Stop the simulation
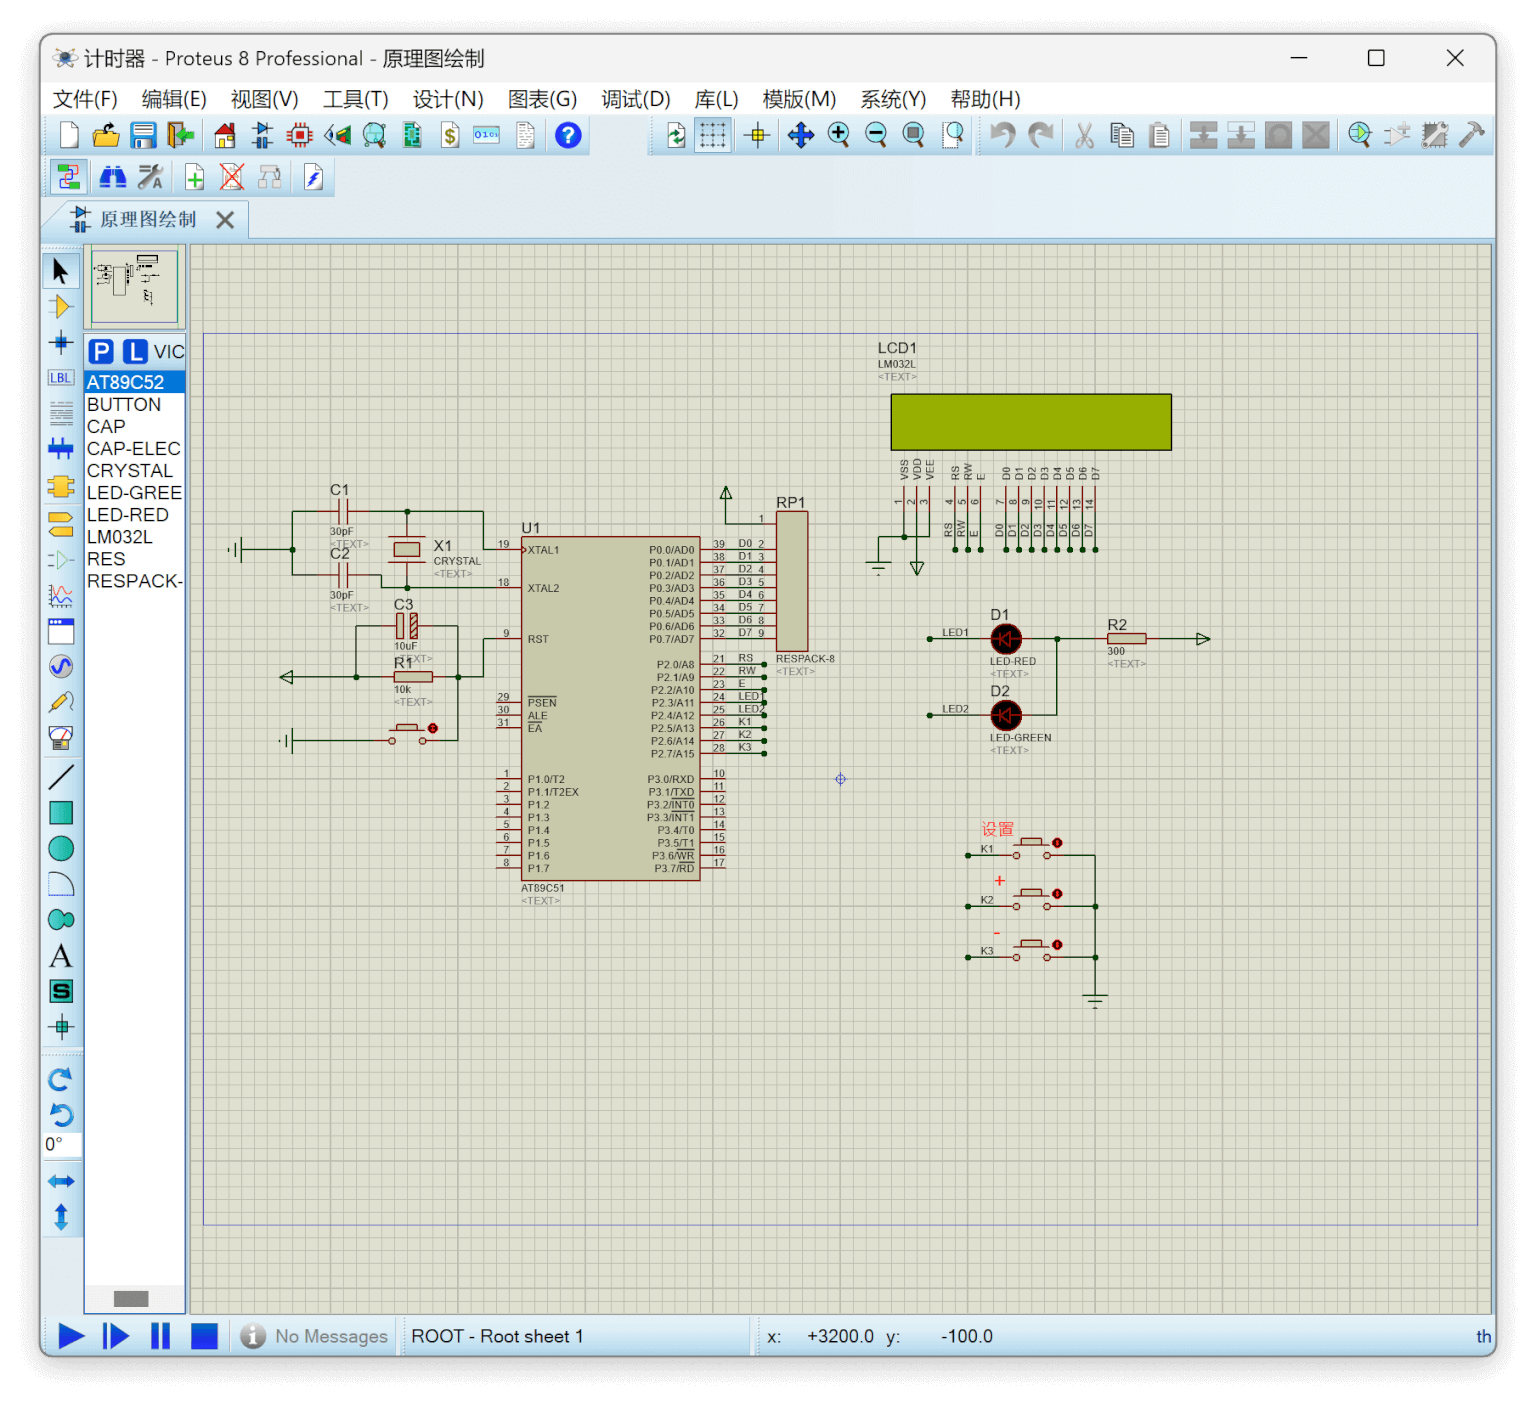 204,1336
